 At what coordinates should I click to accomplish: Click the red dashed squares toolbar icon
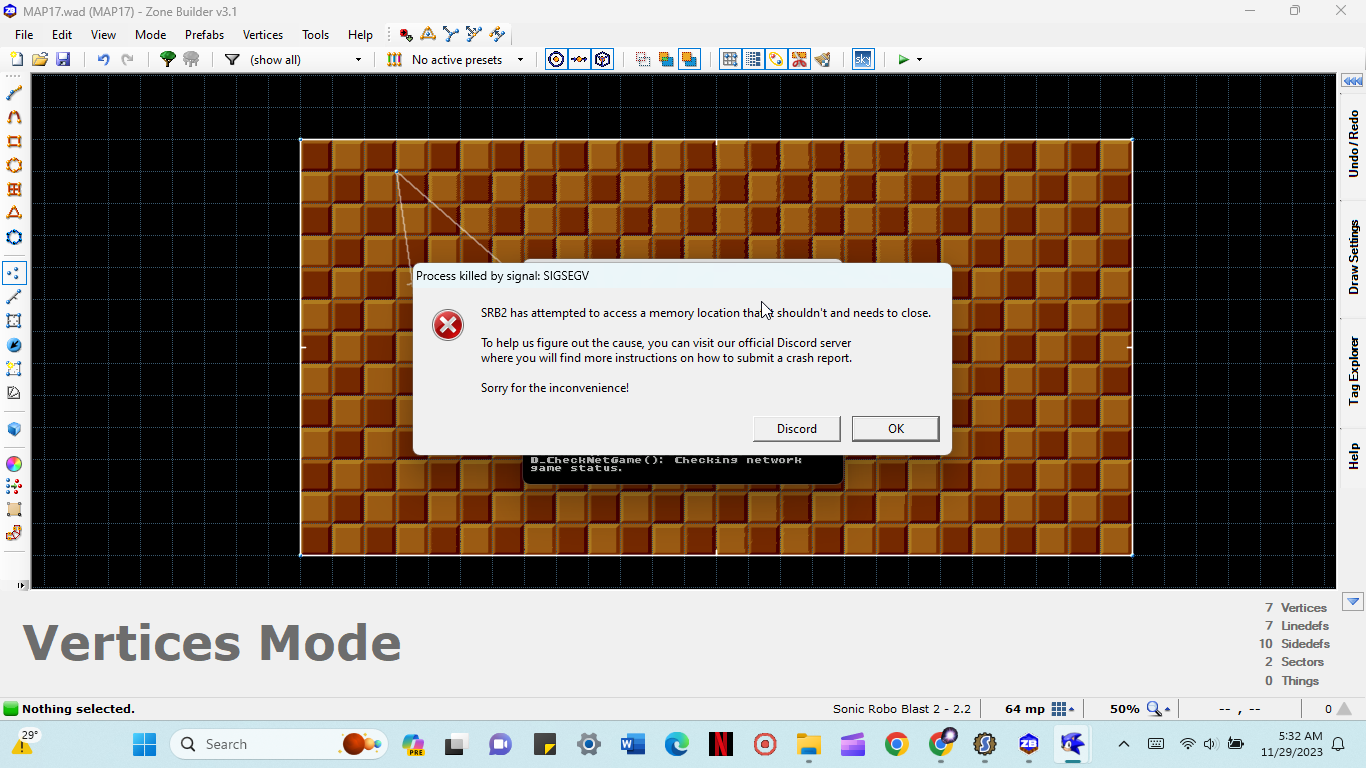[x=643, y=60]
